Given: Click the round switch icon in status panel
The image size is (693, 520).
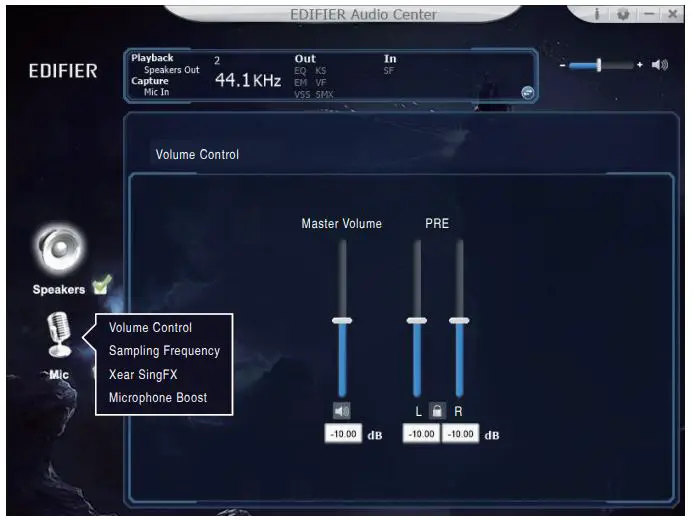Looking at the screenshot, I should [x=527, y=93].
